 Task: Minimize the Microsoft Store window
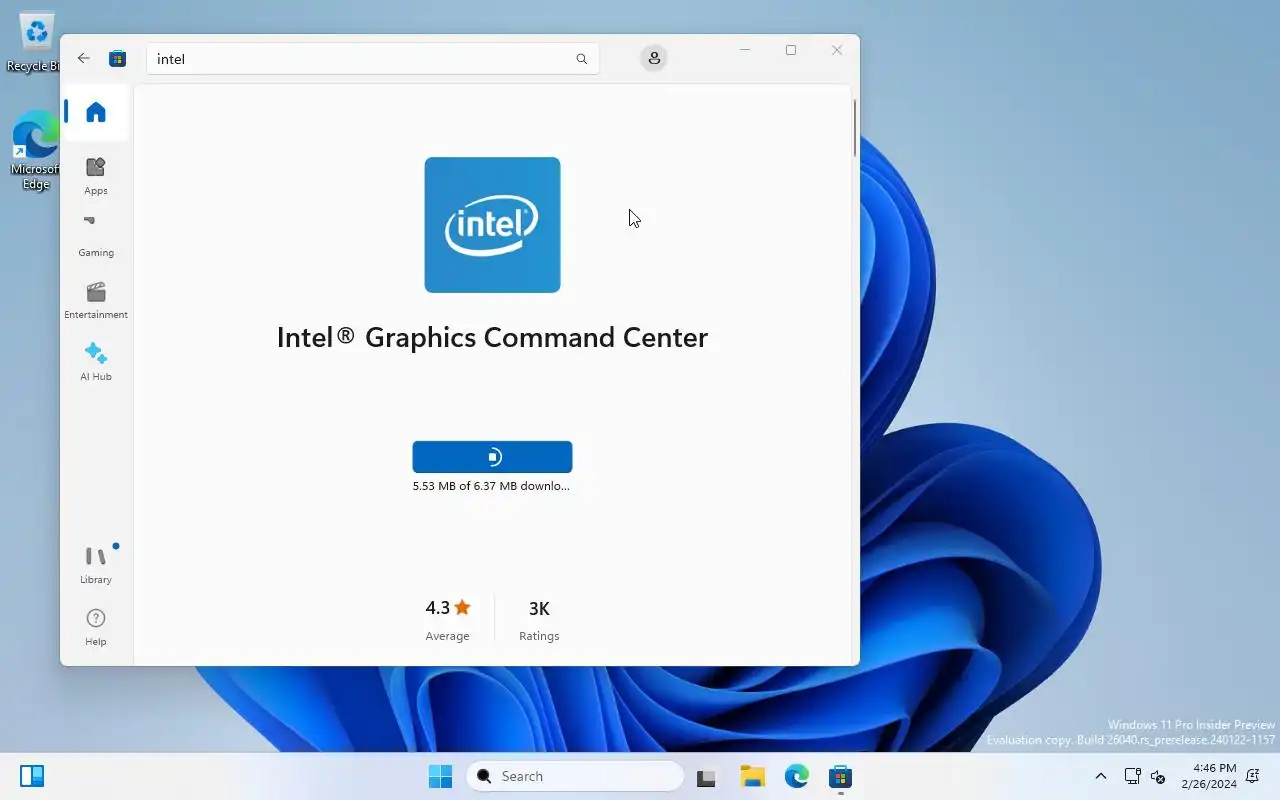tap(745, 50)
